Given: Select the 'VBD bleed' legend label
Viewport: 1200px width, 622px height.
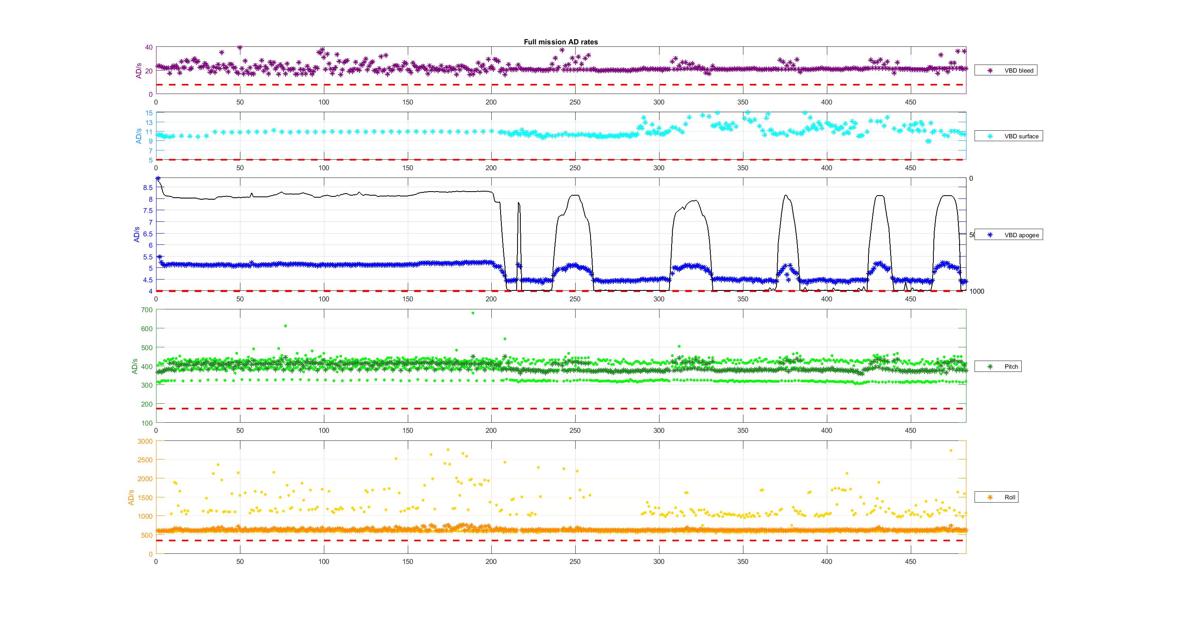Looking at the screenshot, I should (1020, 71).
